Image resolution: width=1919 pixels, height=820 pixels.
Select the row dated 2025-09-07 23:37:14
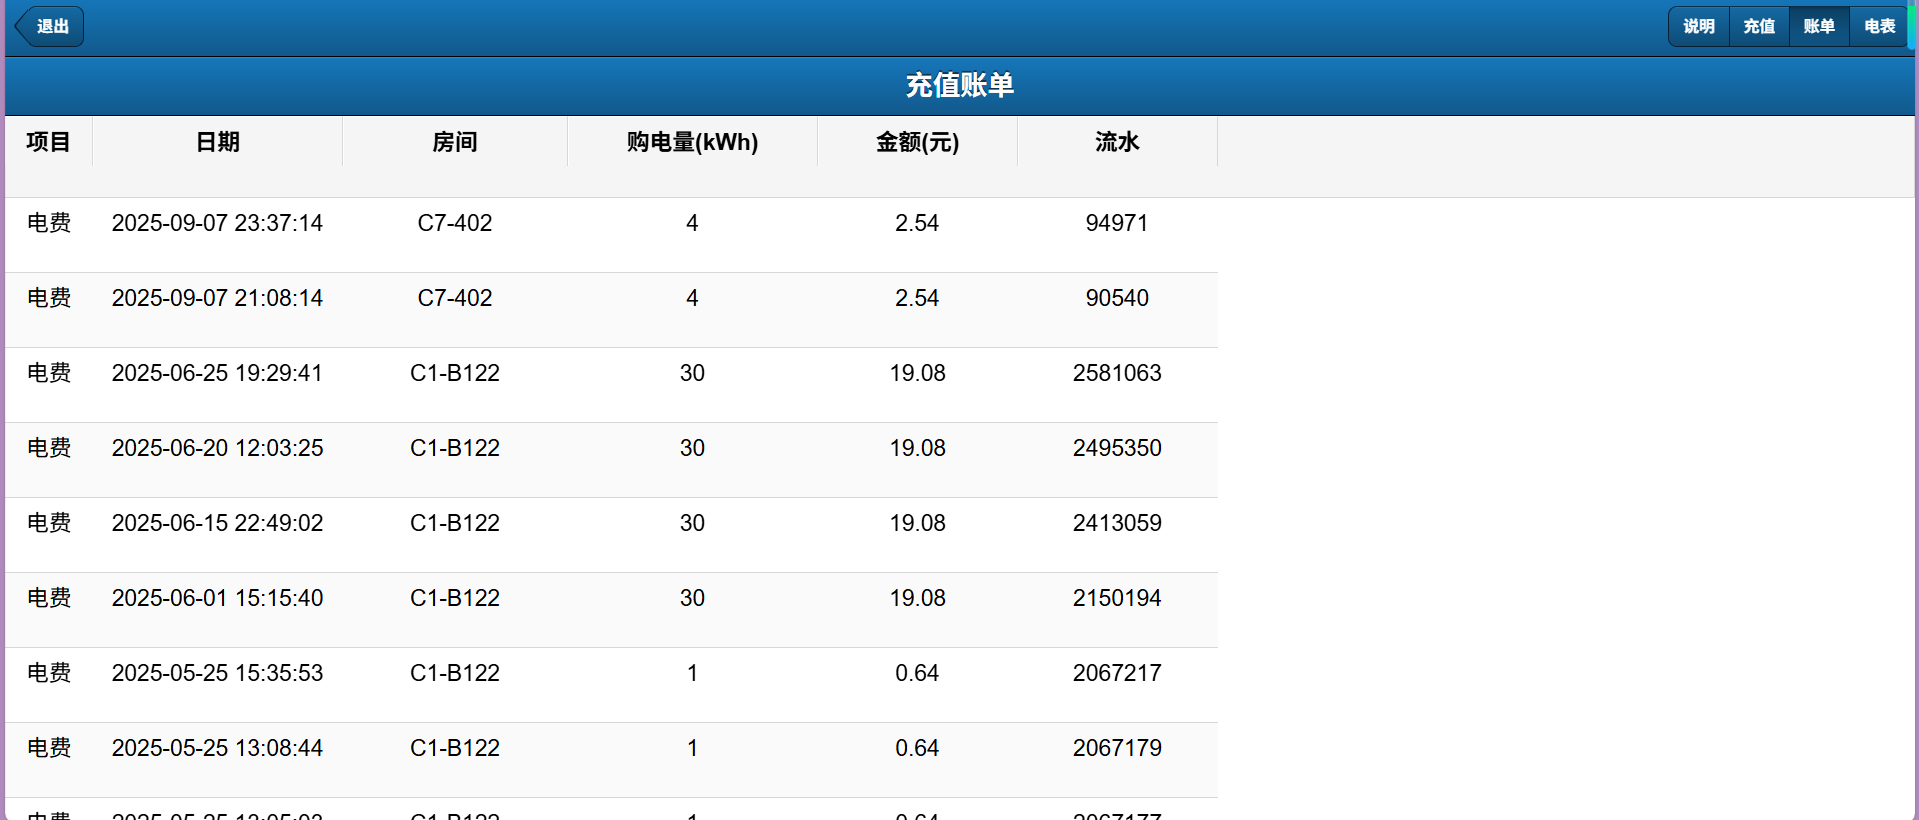click(217, 223)
